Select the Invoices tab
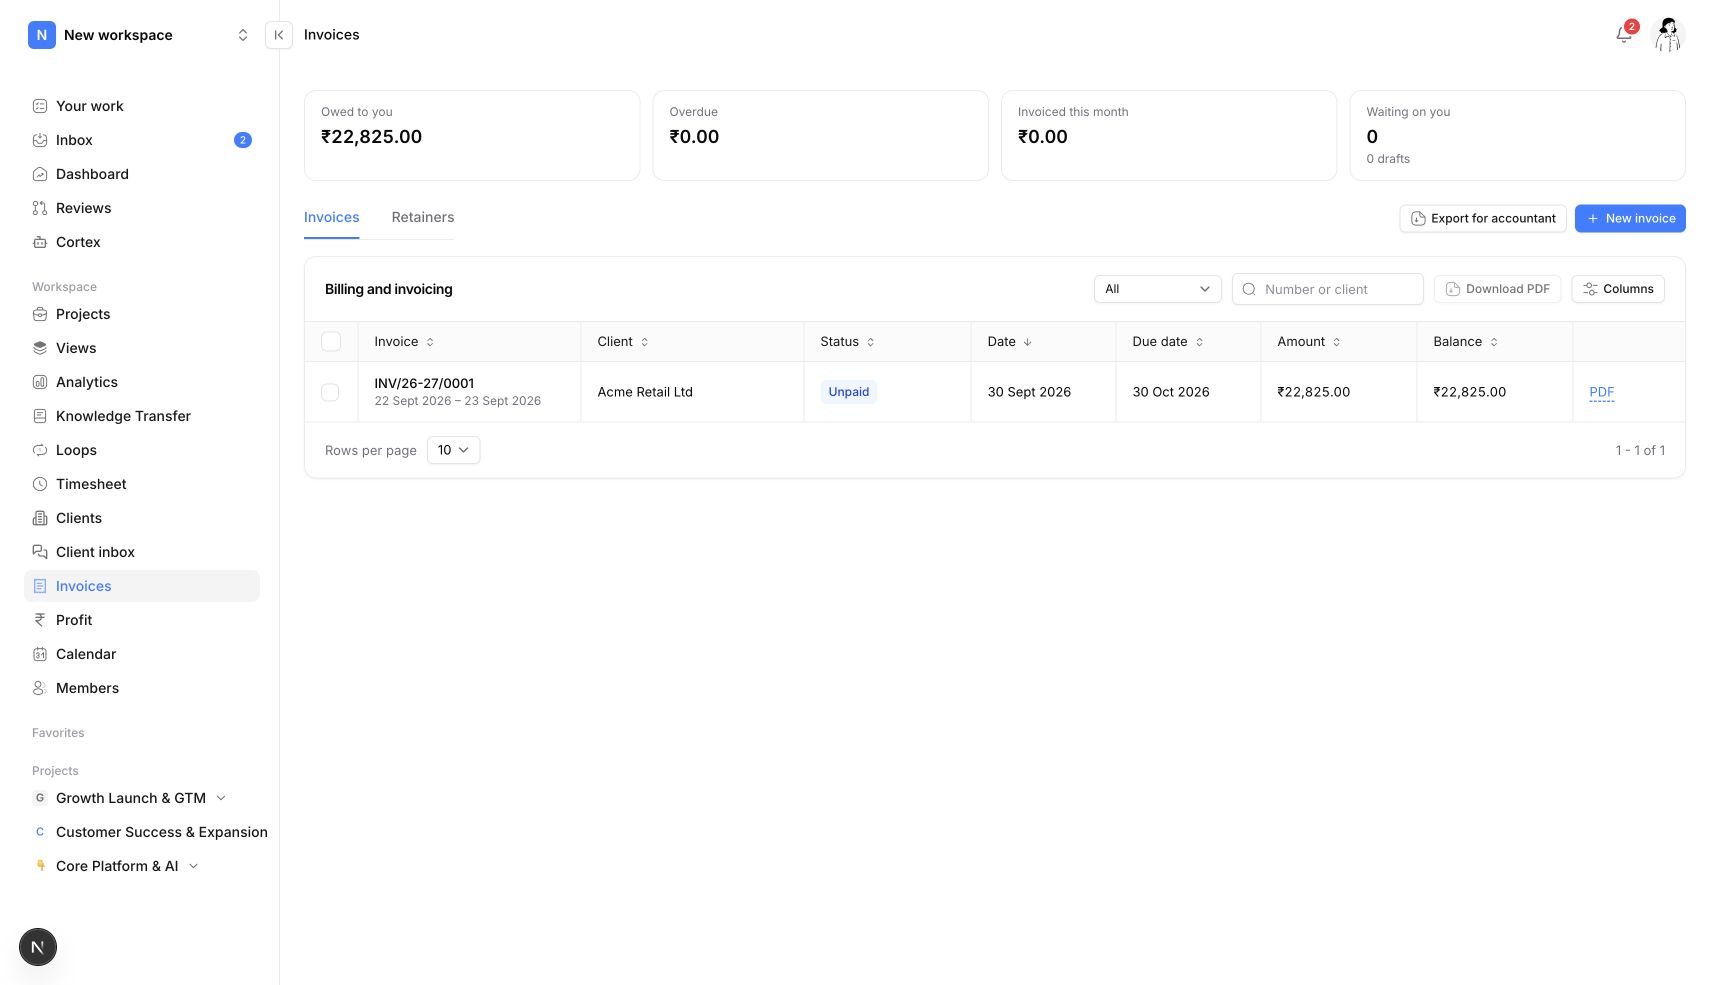 click(x=331, y=218)
